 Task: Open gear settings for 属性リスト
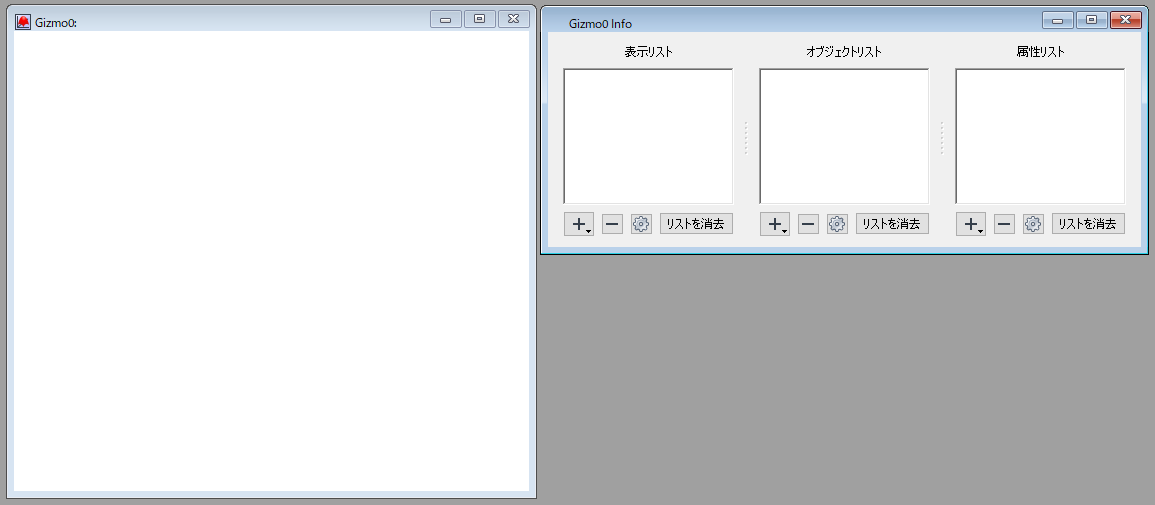coord(1033,224)
